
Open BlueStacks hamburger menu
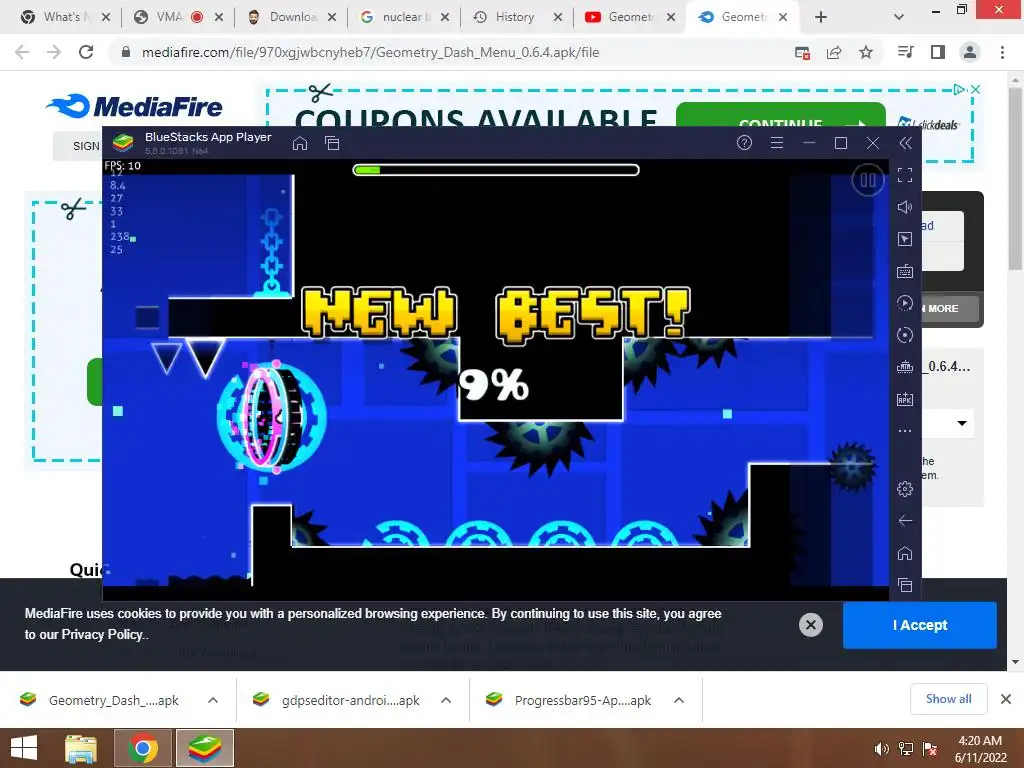click(776, 143)
